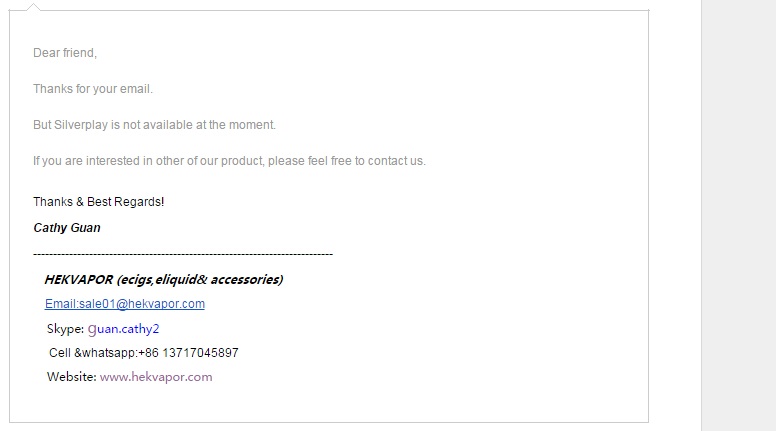Click the 'Cell &whatsapp:' label
The image size is (776, 431).
tap(93, 353)
